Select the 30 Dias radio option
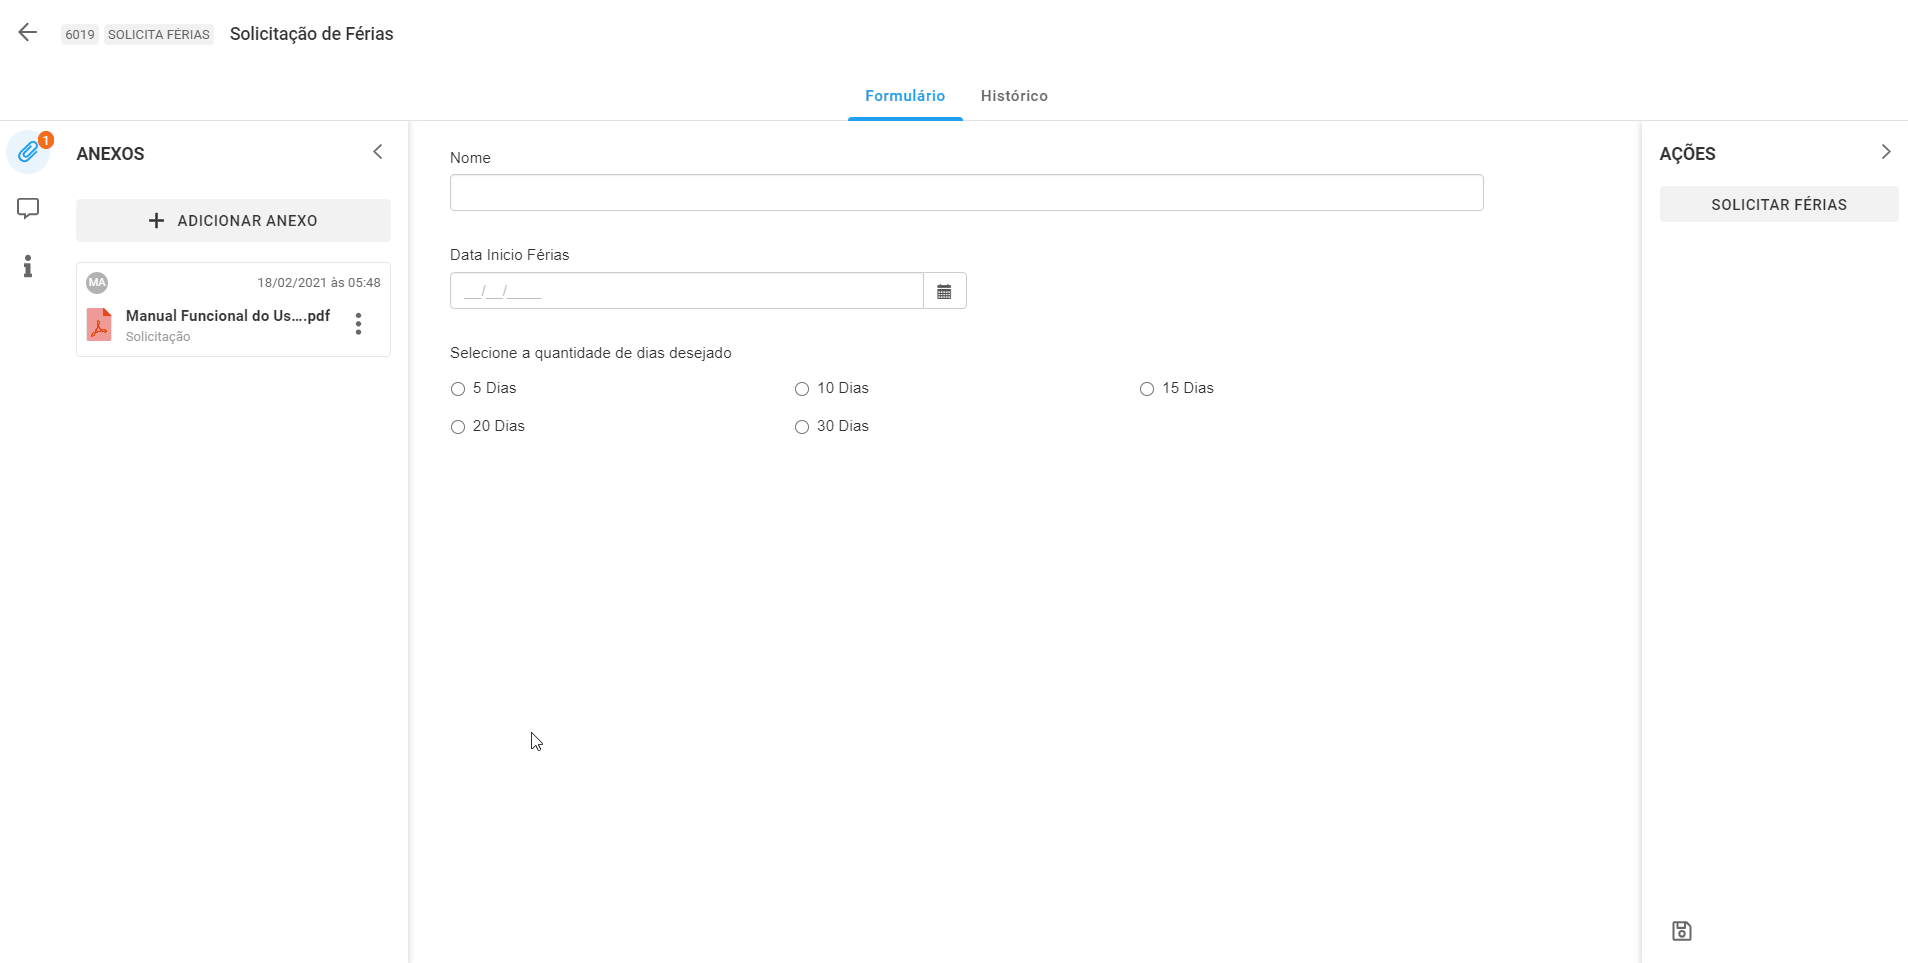This screenshot has width=1908, height=963. click(802, 427)
